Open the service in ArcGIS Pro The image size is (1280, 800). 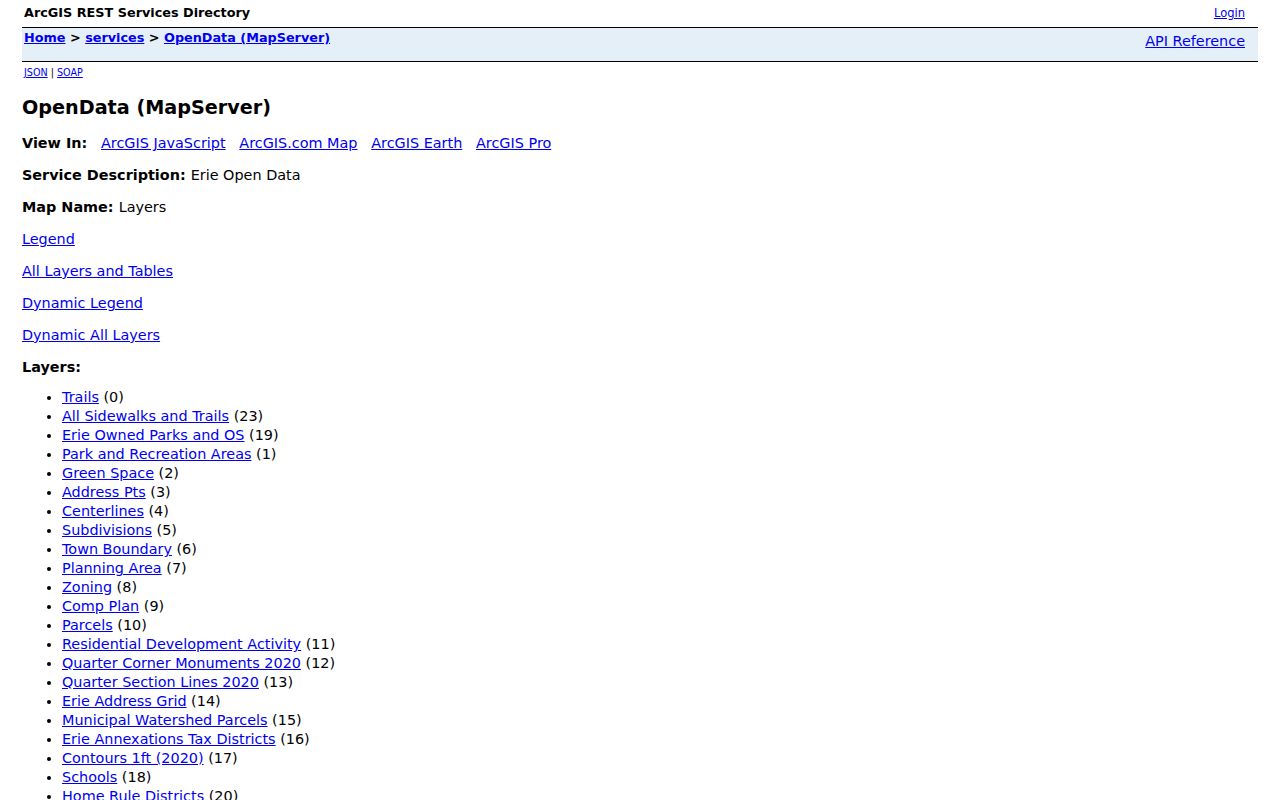pyautogui.click(x=513, y=143)
